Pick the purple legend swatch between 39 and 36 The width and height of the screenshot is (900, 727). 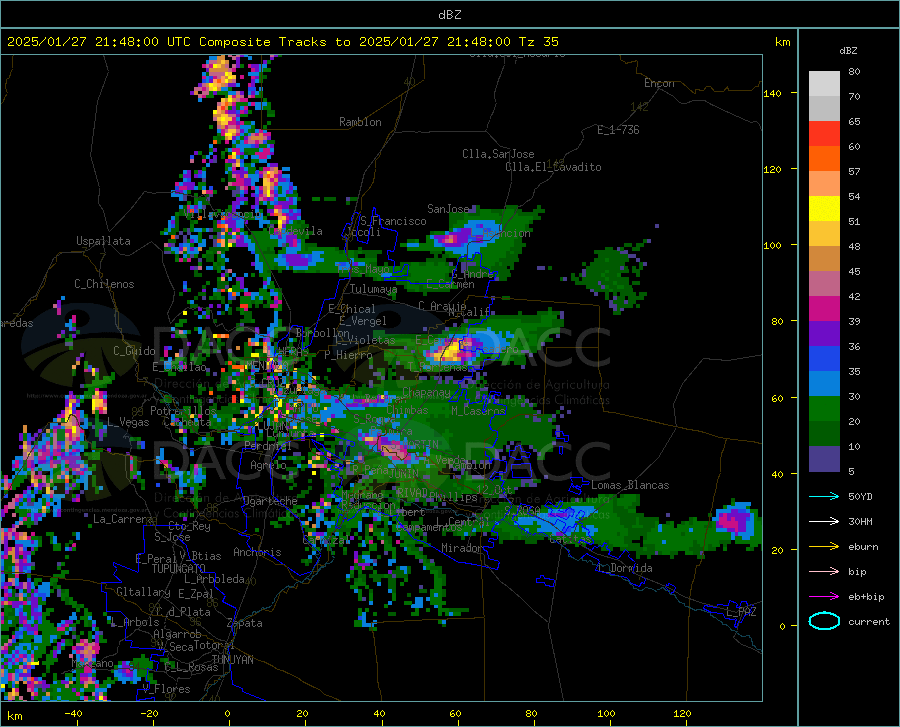click(x=824, y=334)
